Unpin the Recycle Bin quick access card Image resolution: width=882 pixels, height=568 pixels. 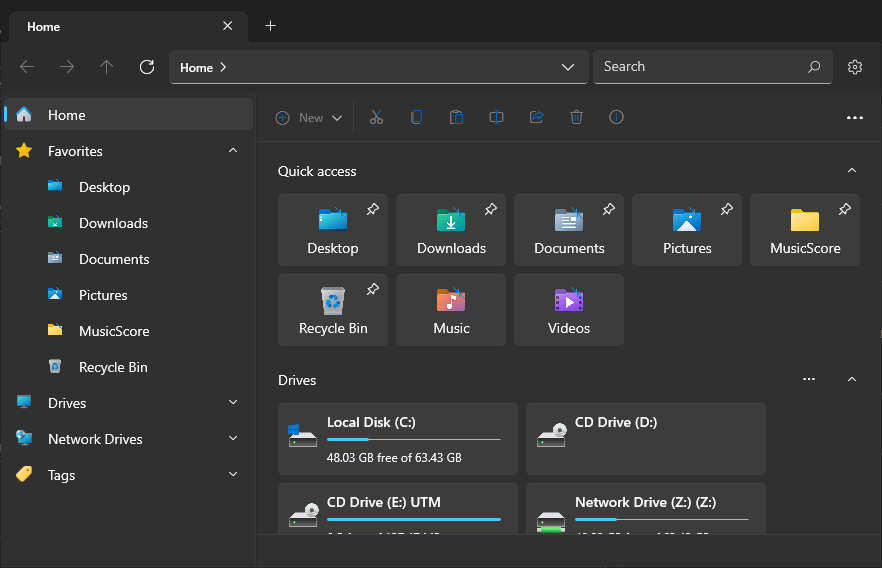[x=373, y=289]
